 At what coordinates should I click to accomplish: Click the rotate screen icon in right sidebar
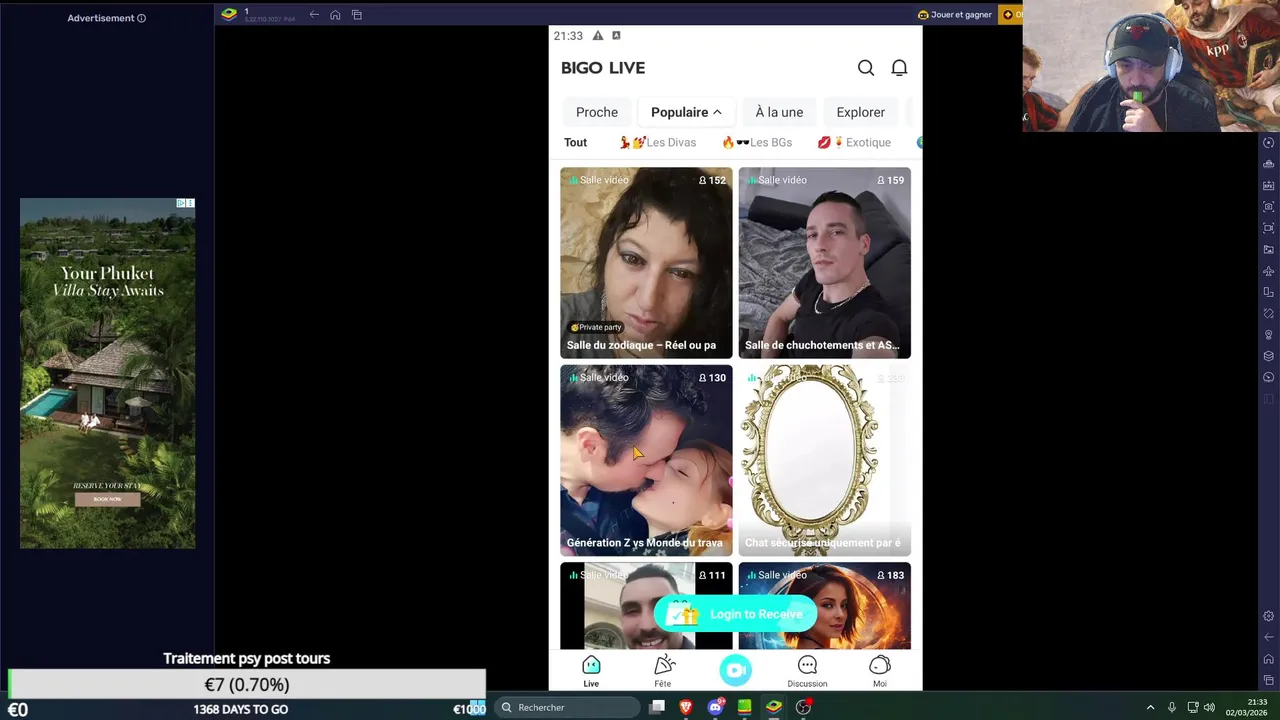click(1269, 292)
